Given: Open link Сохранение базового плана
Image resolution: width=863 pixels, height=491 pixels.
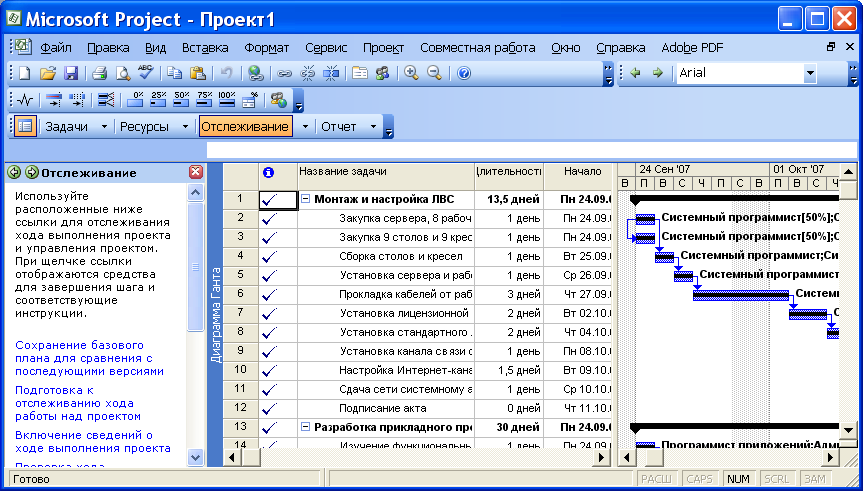Looking at the screenshot, I should [90, 358].
